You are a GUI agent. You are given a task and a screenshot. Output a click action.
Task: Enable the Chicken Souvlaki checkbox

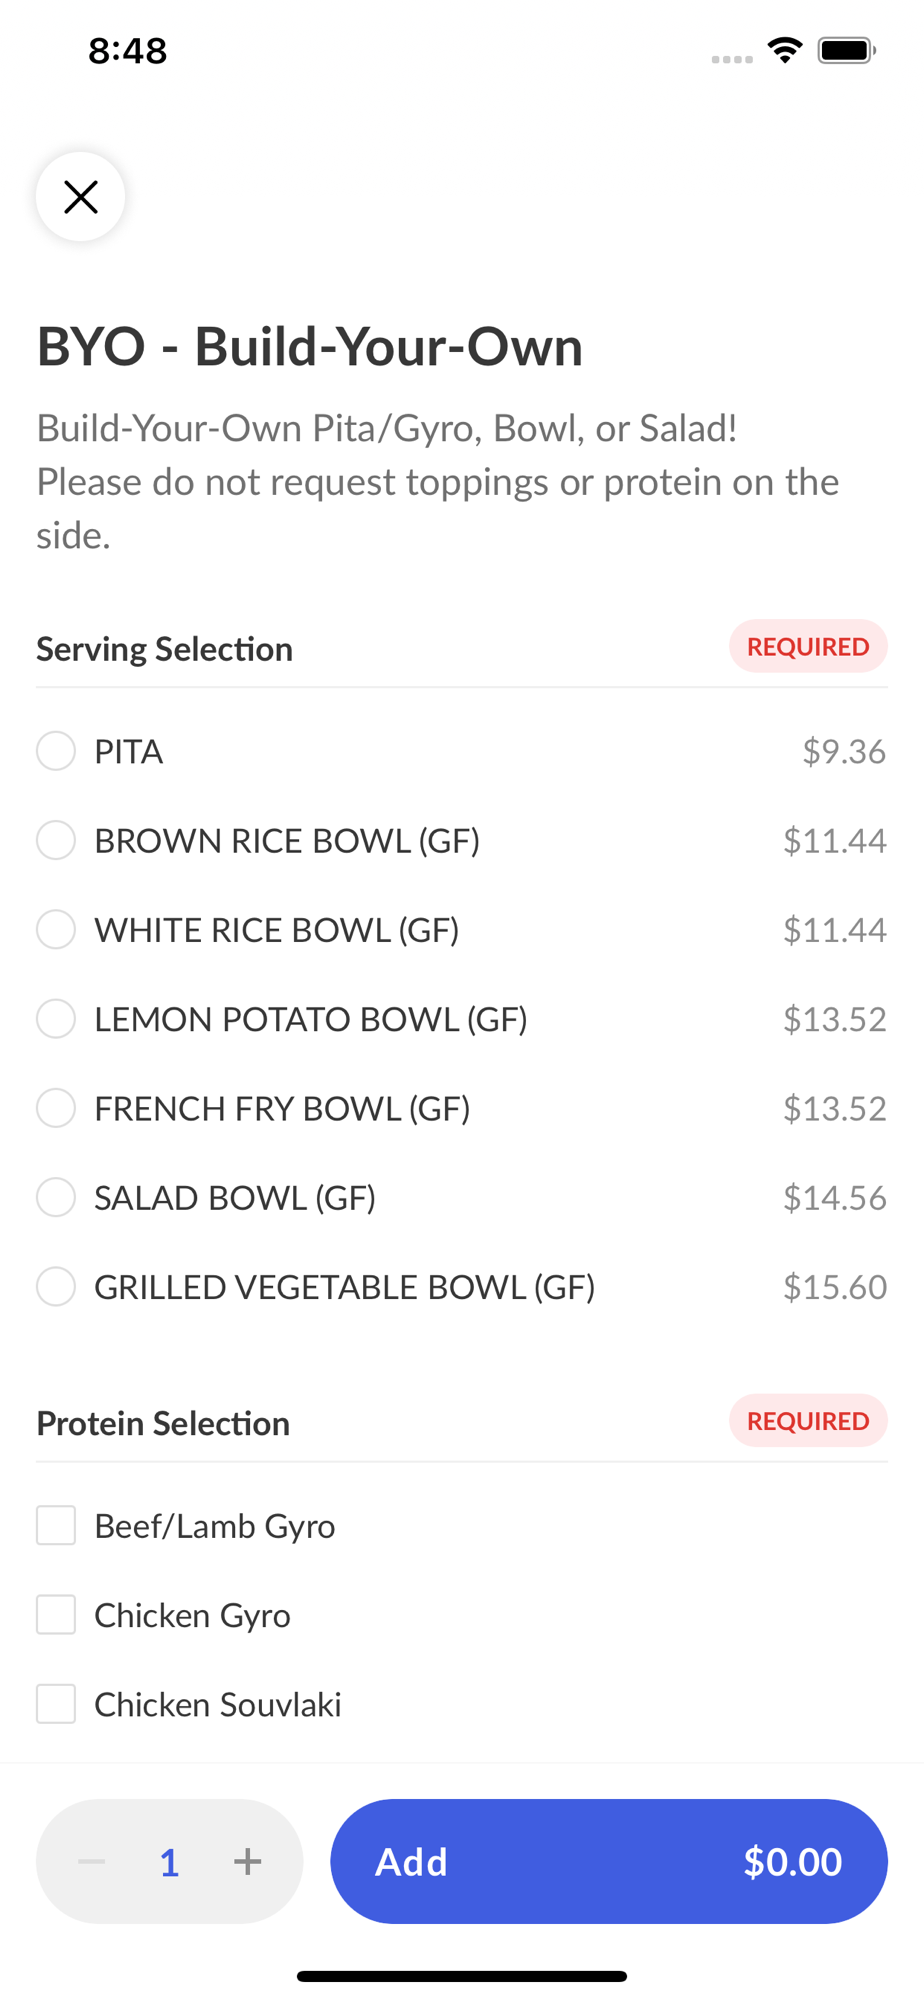click(56, 1704)
